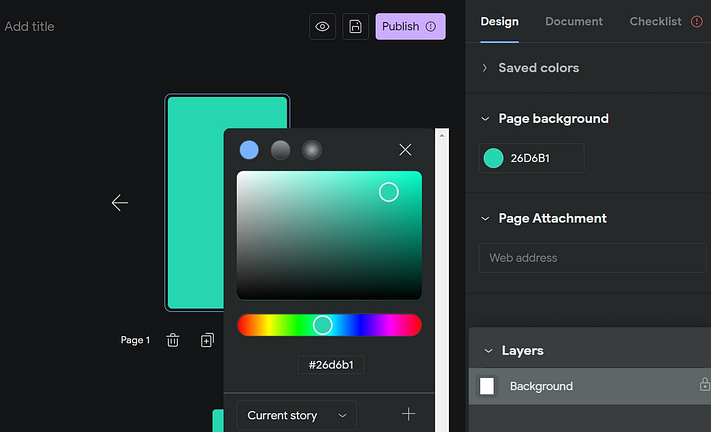Viewport: 711px width, 432px height.
Task: Click the saturation picker circle handle
Action: (x=389, y=192)
